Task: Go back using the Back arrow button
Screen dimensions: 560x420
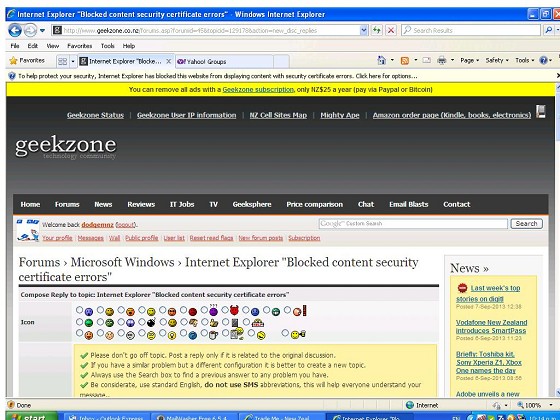Action: tap(15, 30)
